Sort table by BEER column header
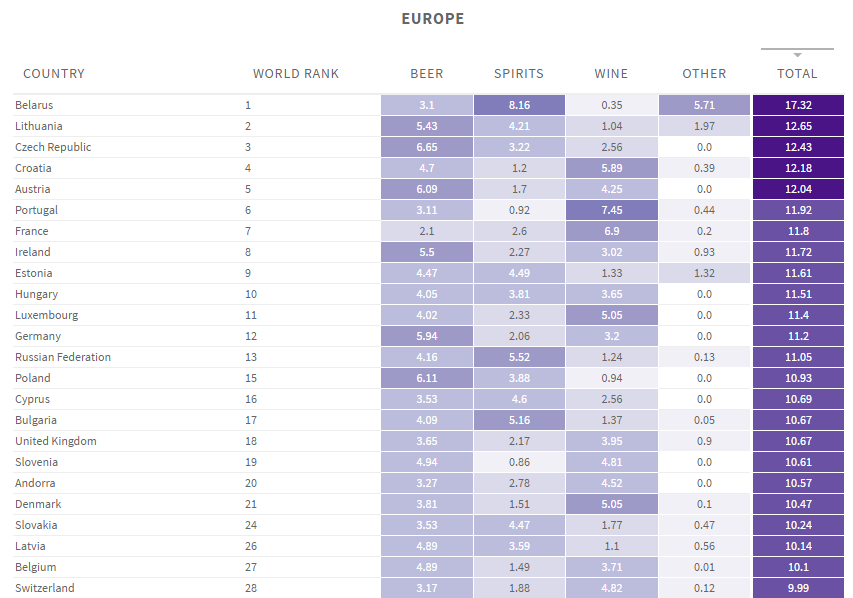 (x=427, y=74)
